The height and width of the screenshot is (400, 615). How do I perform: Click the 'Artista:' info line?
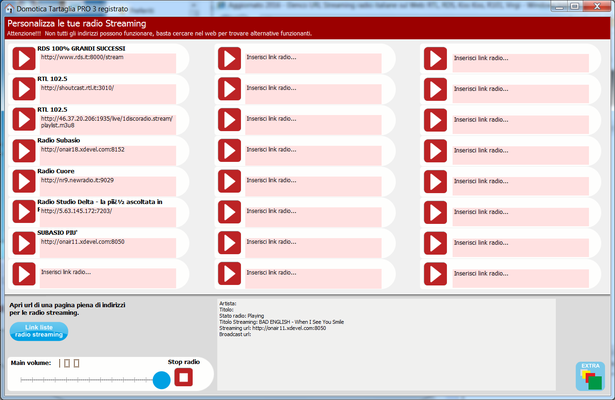pyautogui.click(x=227, y=304)
